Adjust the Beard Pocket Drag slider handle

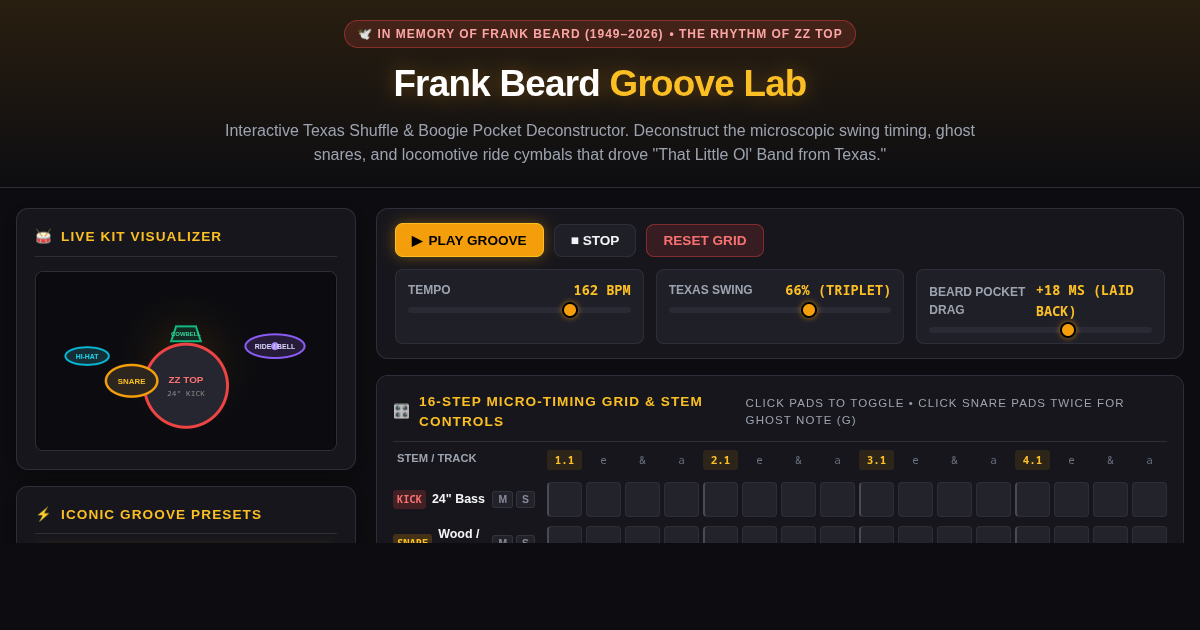pyautogui.click(x=1068, y=330)
